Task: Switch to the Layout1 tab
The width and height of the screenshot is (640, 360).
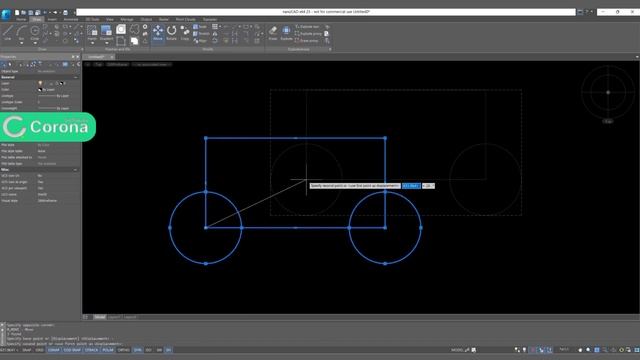Action: click(x=114, y=317)
